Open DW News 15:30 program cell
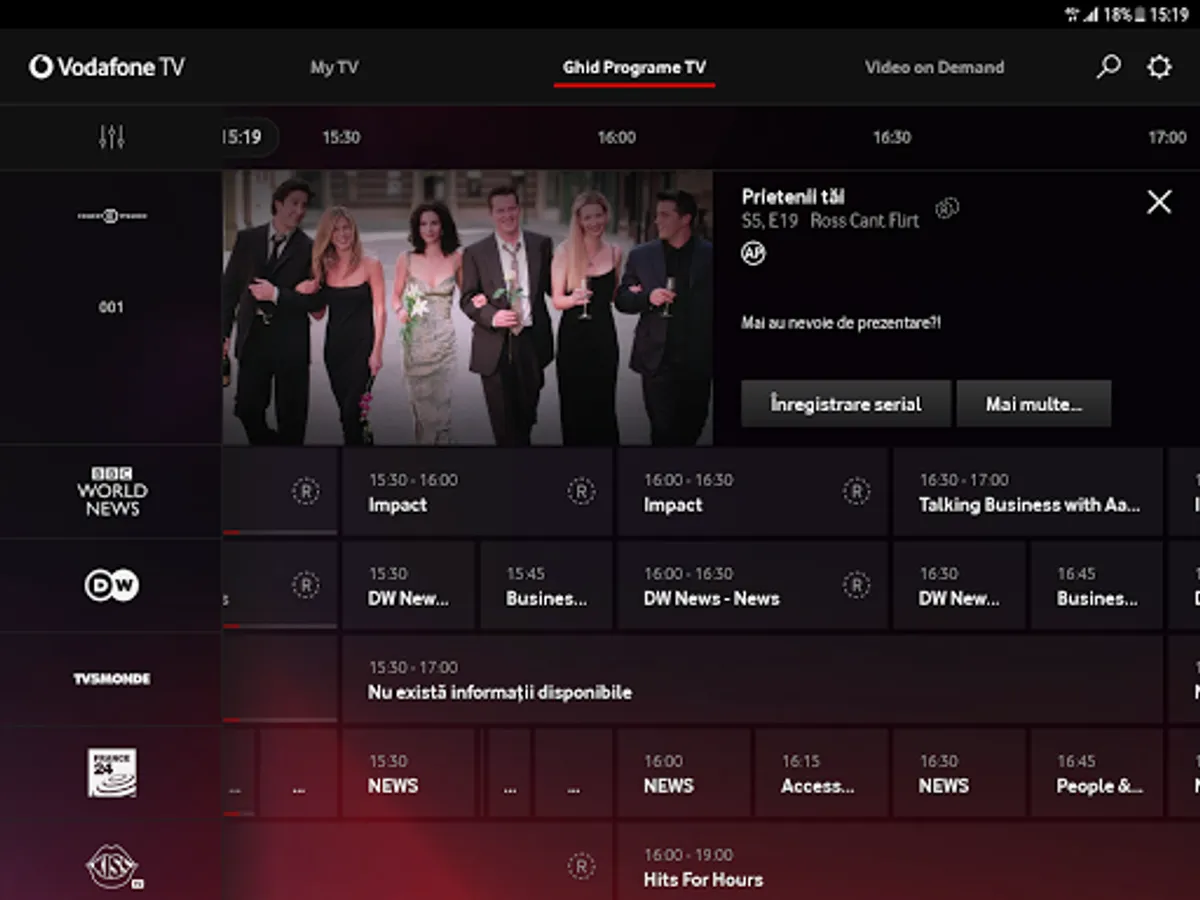Viewport: 1200px width, 900px height. (408, 585)
